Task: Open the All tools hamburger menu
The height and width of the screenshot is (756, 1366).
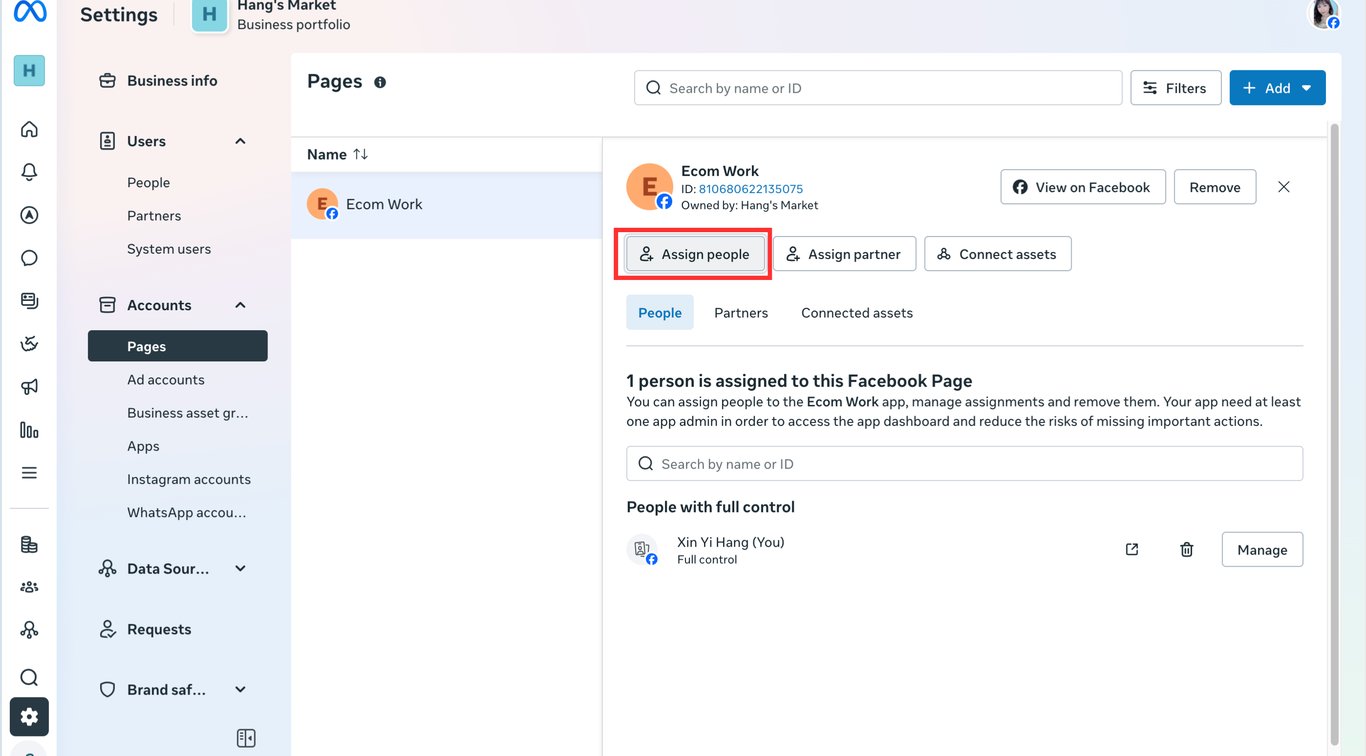Action: [29, 473]
